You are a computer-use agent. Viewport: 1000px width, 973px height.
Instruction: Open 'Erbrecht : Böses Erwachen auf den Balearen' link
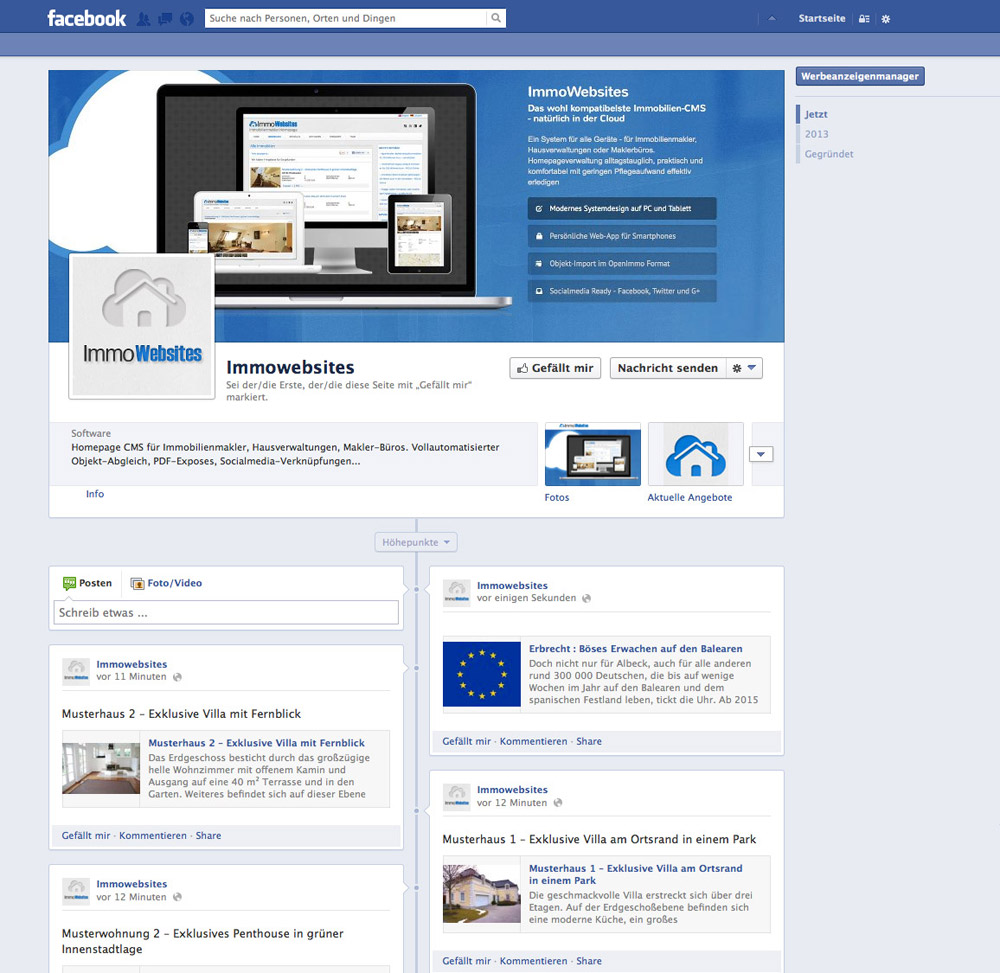(x=635, y=648)
